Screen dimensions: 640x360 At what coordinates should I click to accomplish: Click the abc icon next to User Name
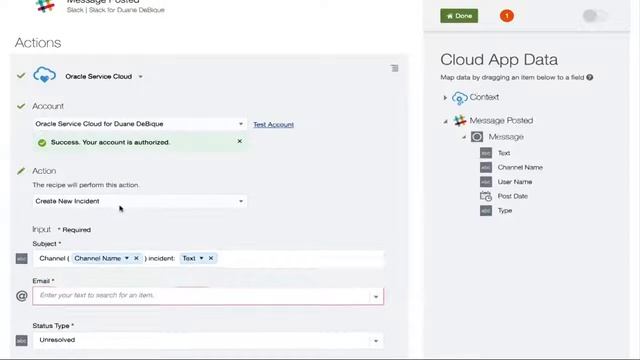point(486,182)
